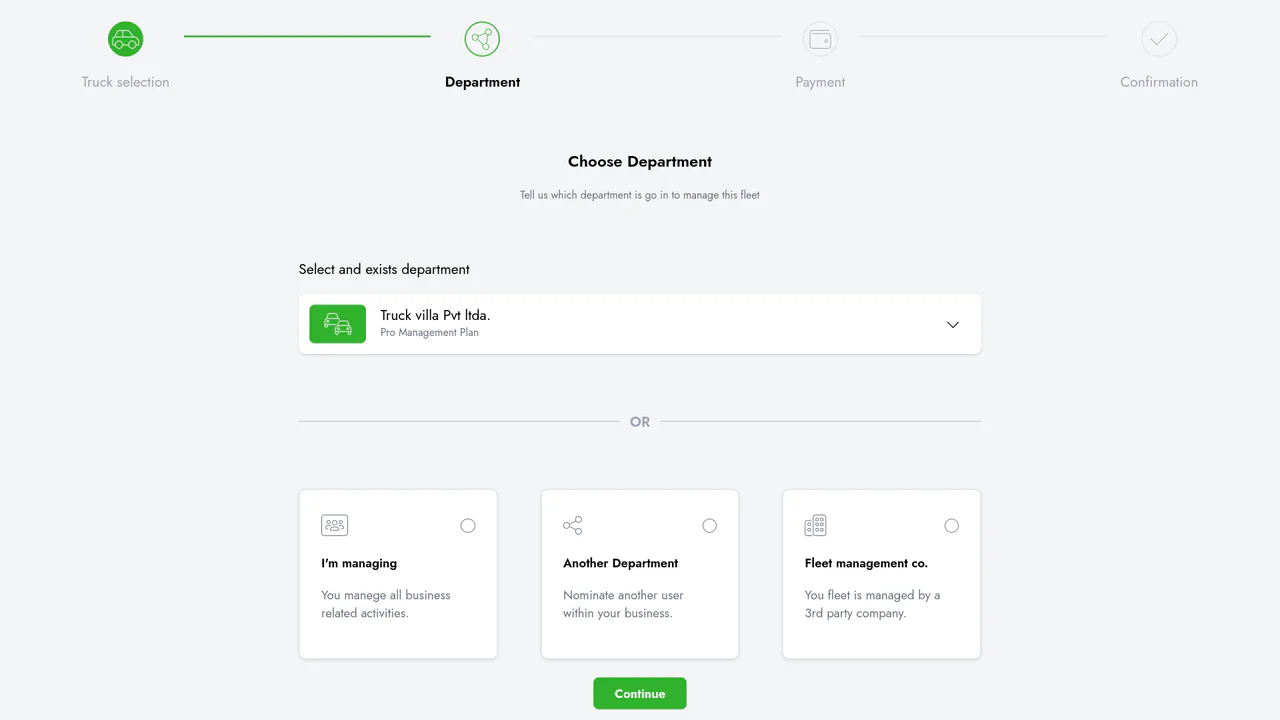
Task: Click 'You fleet is managed by' description
Action: [873, 604]
